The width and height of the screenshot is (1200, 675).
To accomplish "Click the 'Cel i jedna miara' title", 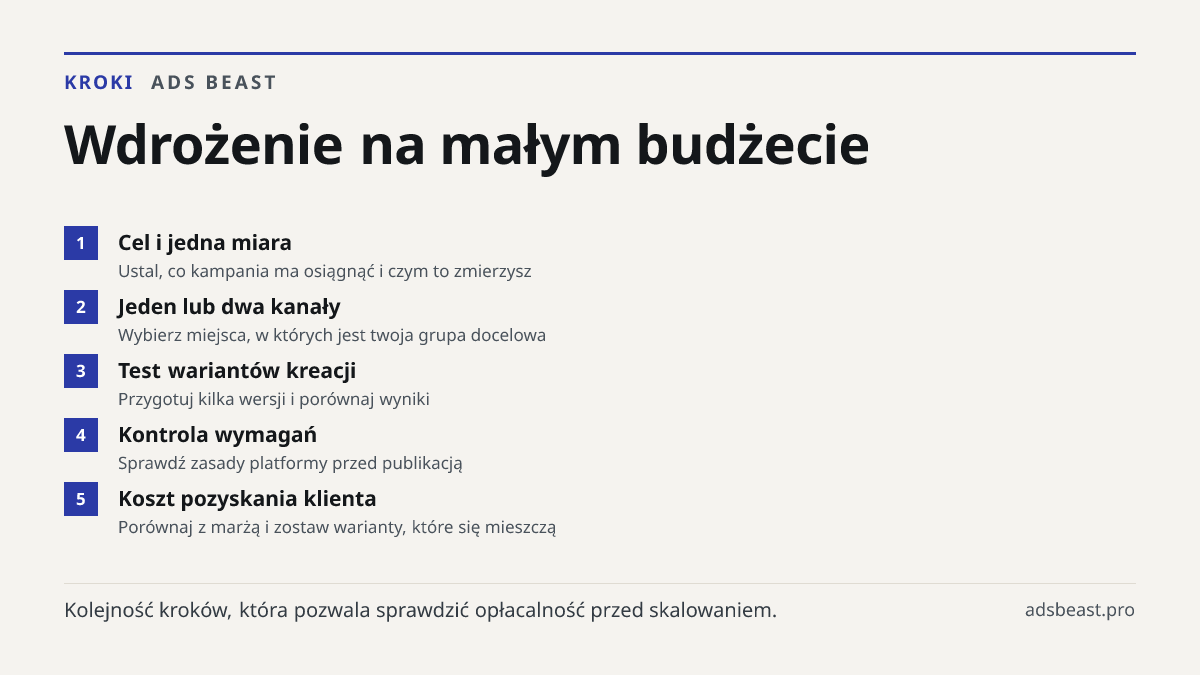I will (x=205, y=243).
